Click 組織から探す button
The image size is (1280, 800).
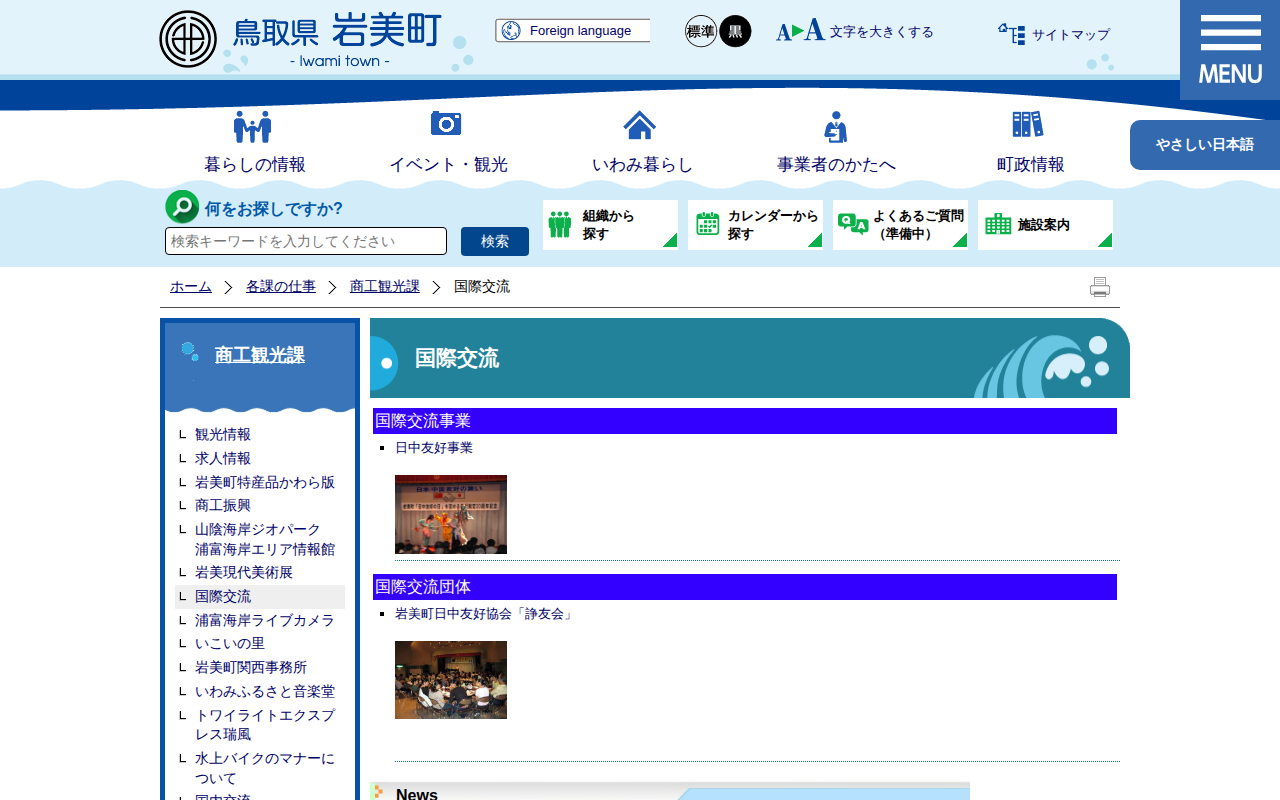[x=610, y=225]
